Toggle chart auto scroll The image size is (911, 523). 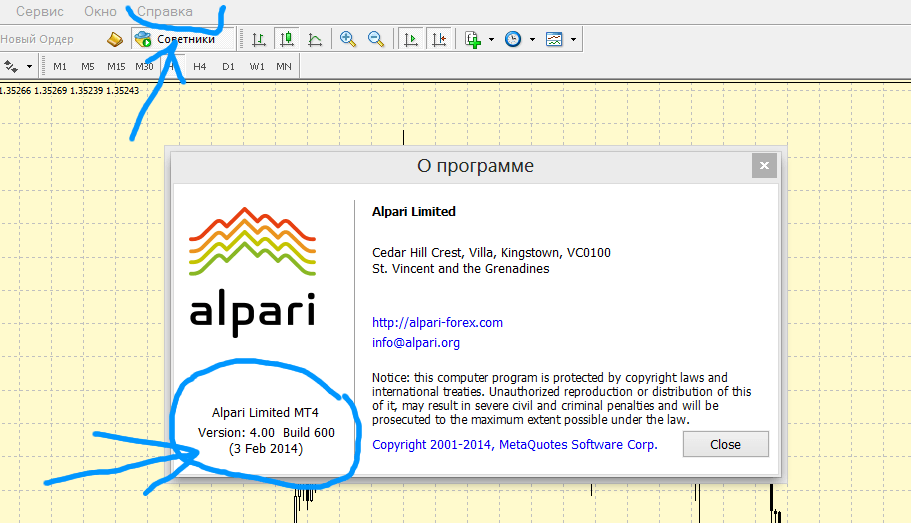pyautogui.click(x=410, y=40)
